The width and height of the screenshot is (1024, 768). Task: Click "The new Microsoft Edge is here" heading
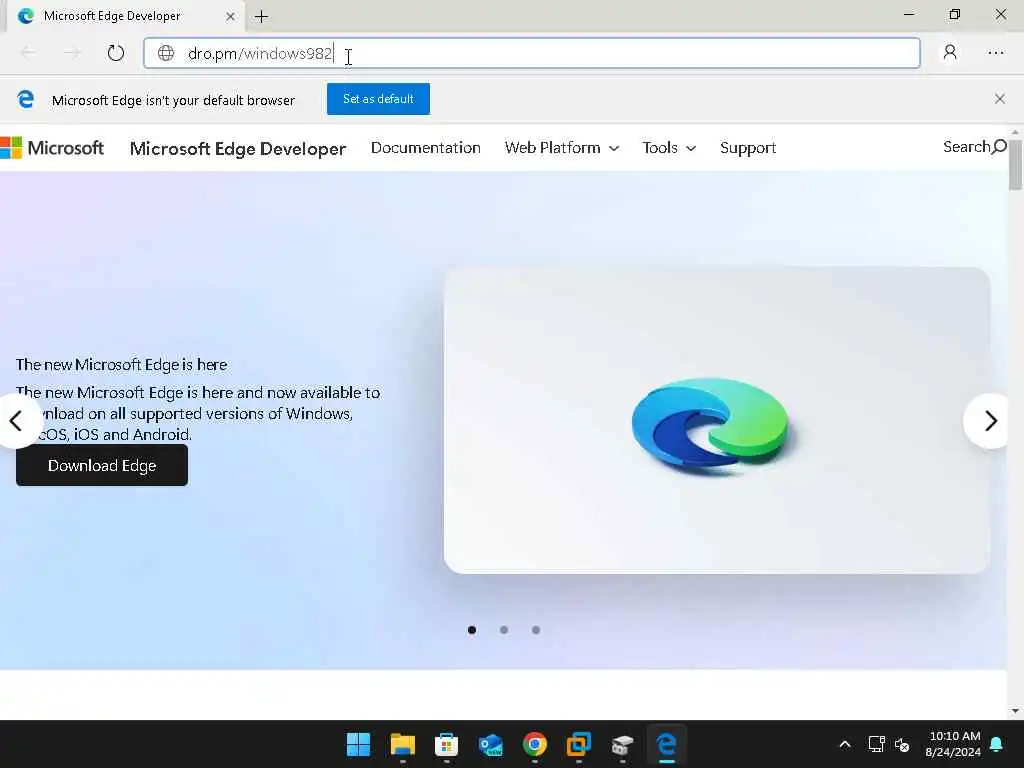pyautogui.click(x=121, y=364)
